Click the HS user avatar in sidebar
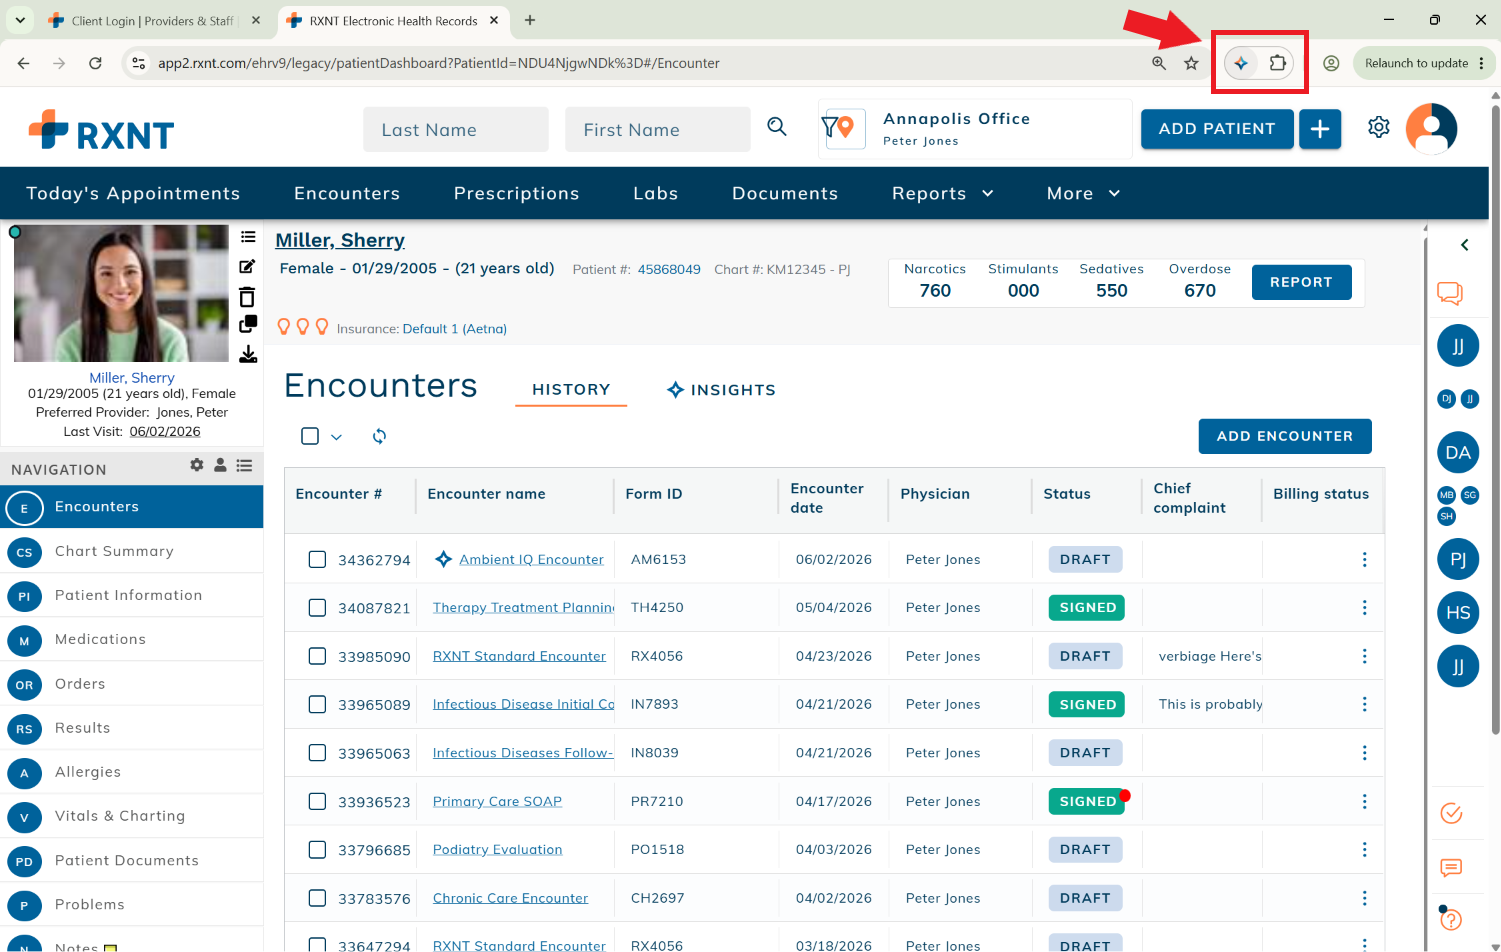This screenshot has height=952, width=1501. [1458, 612]
